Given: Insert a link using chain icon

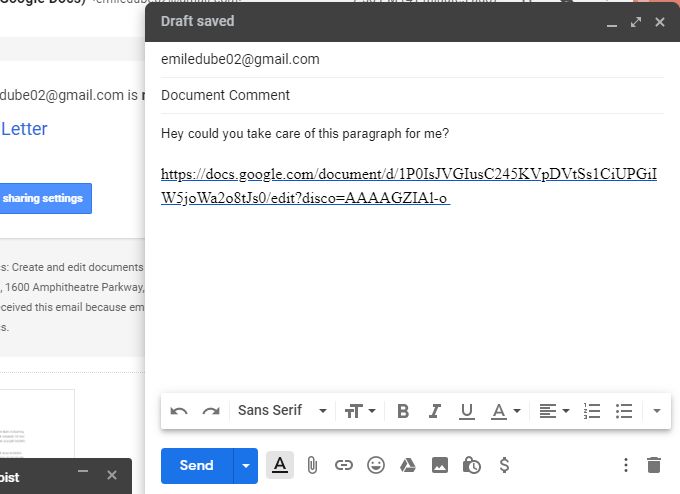Looking at the screenshot, I should point(344,465).
